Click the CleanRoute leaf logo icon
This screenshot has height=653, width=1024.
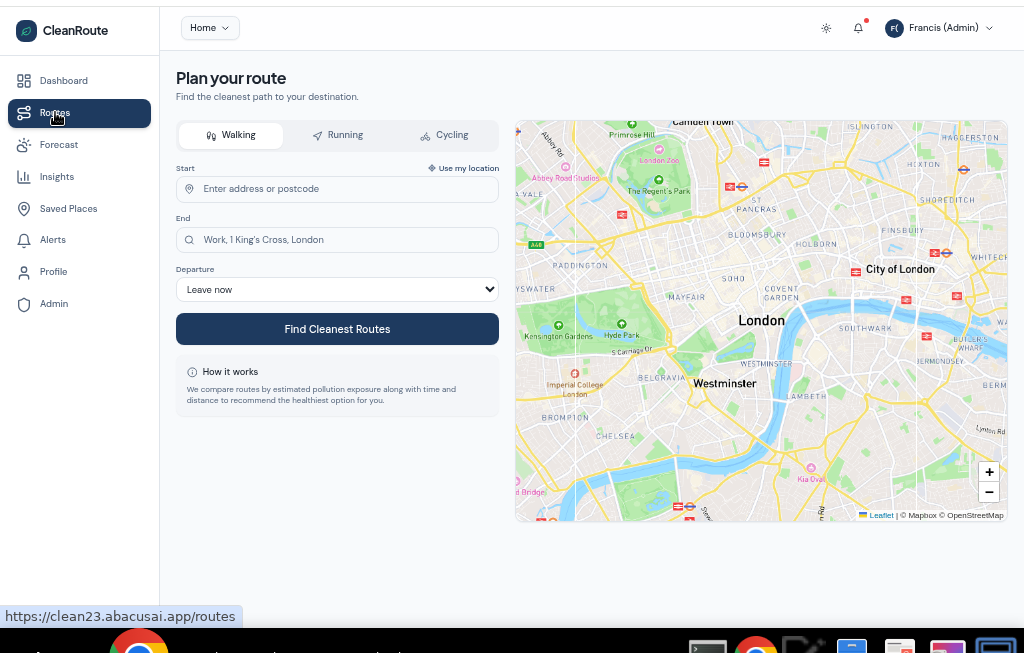[x=26, y=31]
